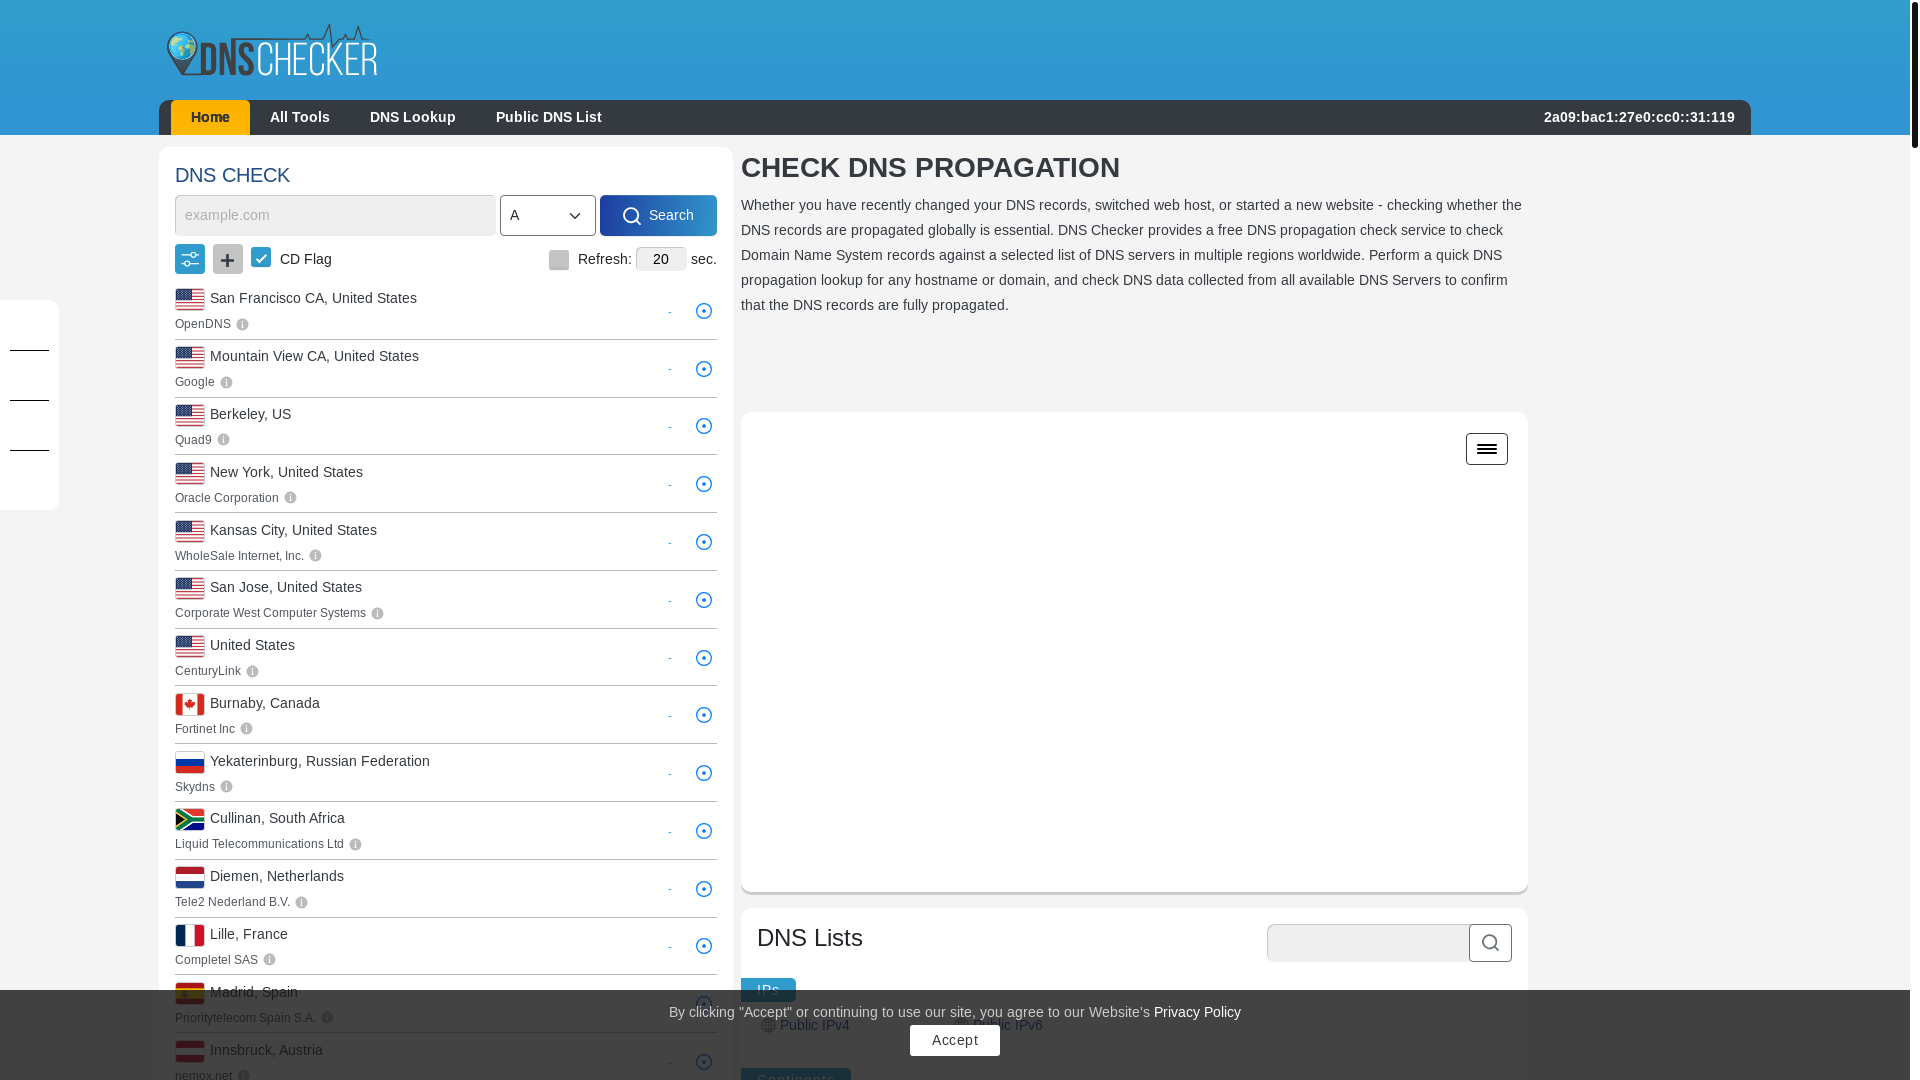Click the Canada flag icon
This screenshot has height=1080, width=1920.
pyautogui.click(x=190, y=704)
